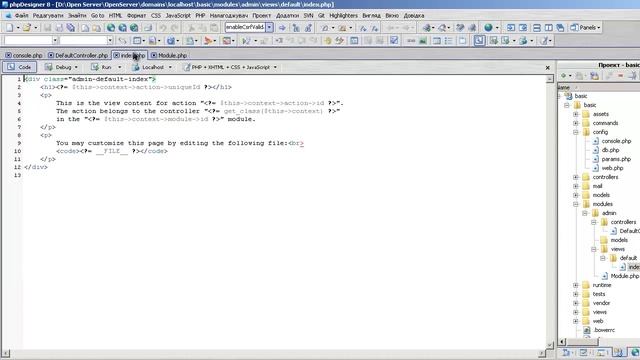Select web.php in the project tree

612,168
